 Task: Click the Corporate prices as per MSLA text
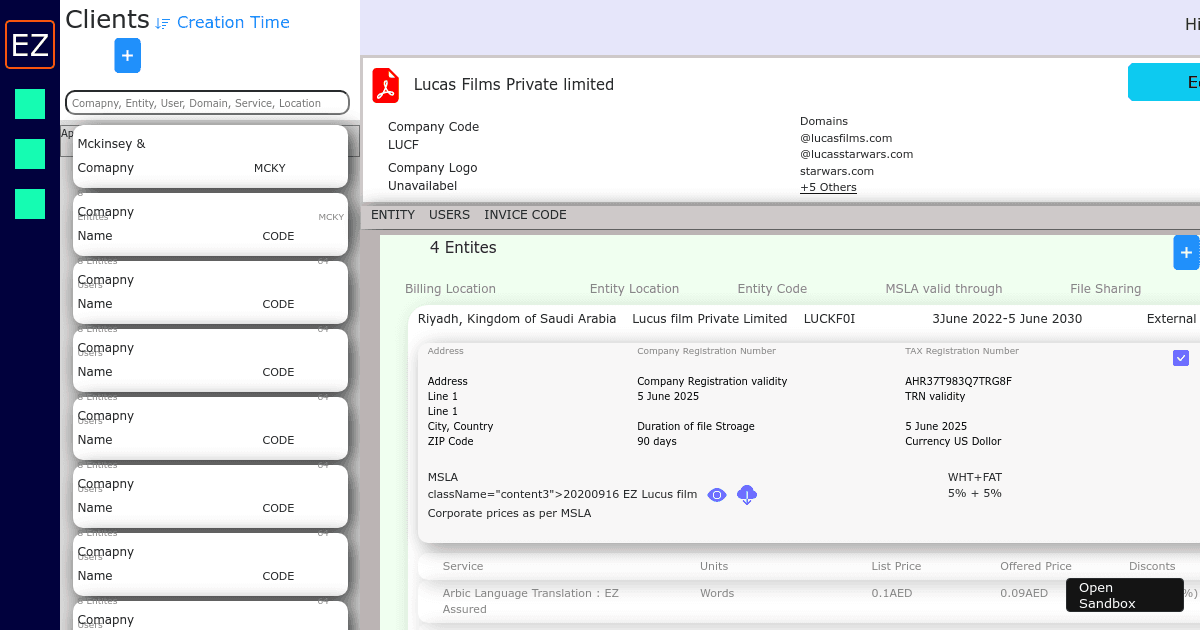(510, 514)
